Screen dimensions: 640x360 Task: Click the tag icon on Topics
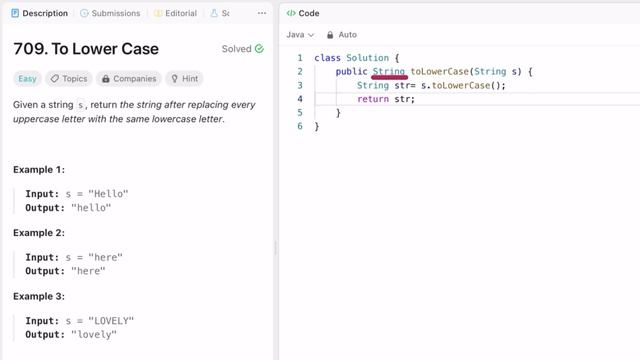(x=55, y=78)
